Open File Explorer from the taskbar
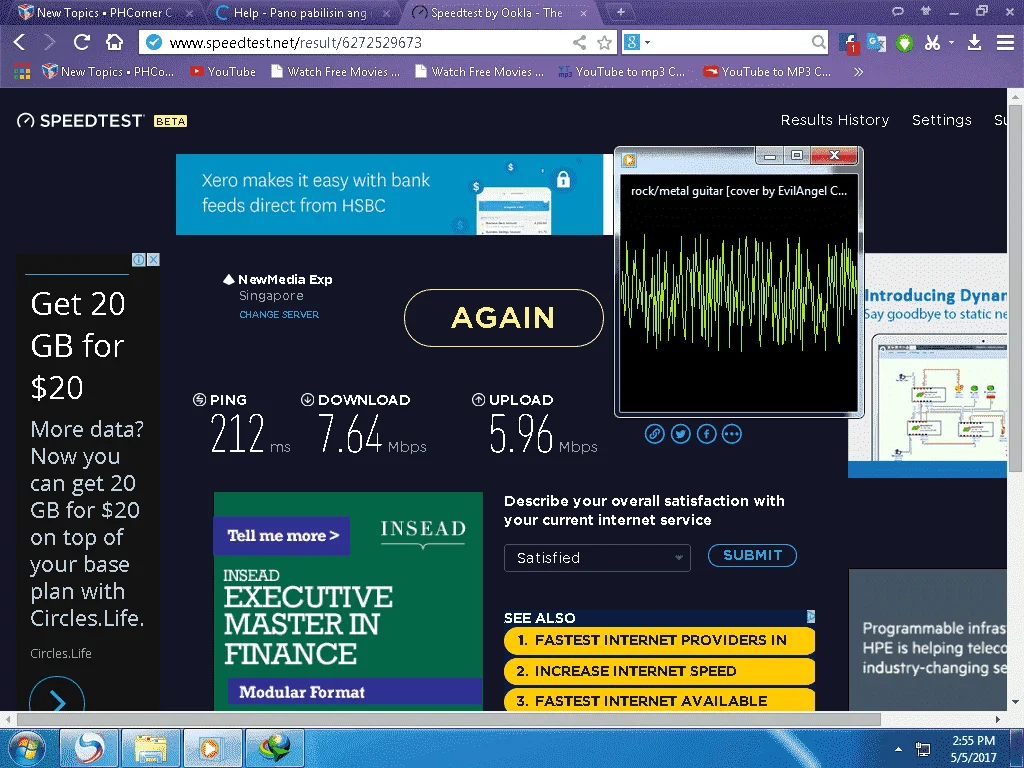Image resolution: width=1024 pixels, height=768 pixels. tap(151, 748)
